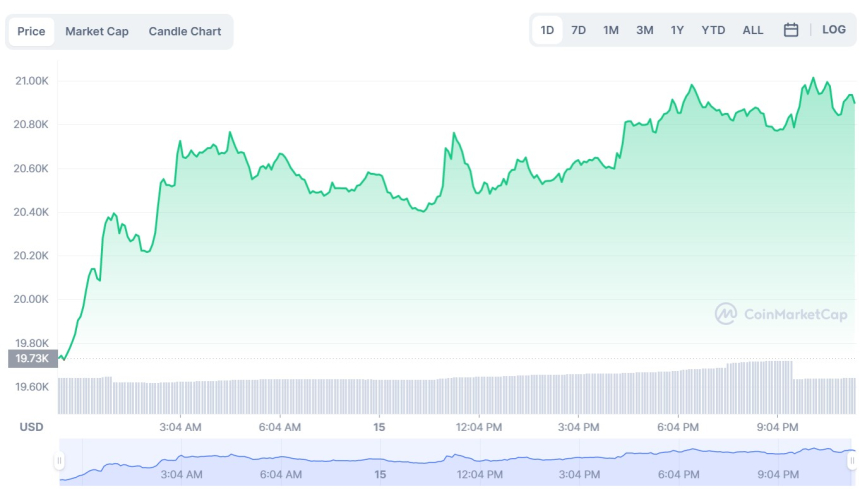Click the price line peak near 21.00K
Viewport: 860px width, 489px height.
(x=812, y=78)
